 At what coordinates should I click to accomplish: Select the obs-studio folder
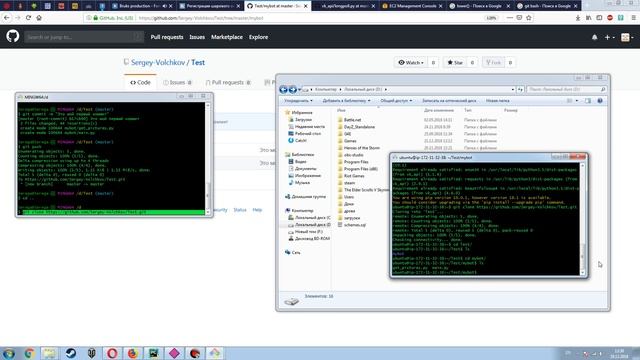353,155
